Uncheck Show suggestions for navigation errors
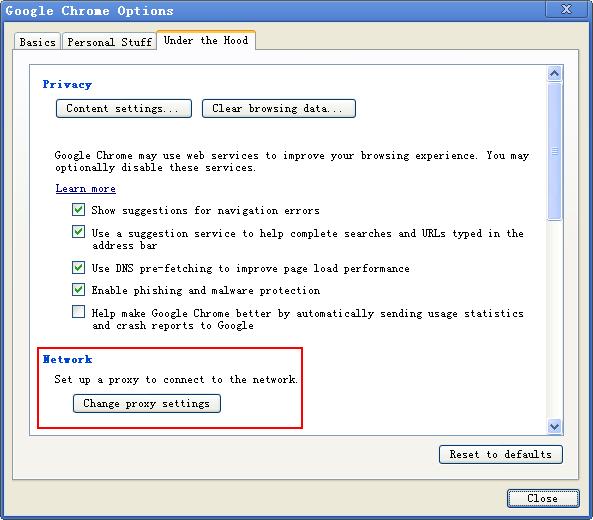The width and height of the screenshot is (593, 520). point(78,210)
